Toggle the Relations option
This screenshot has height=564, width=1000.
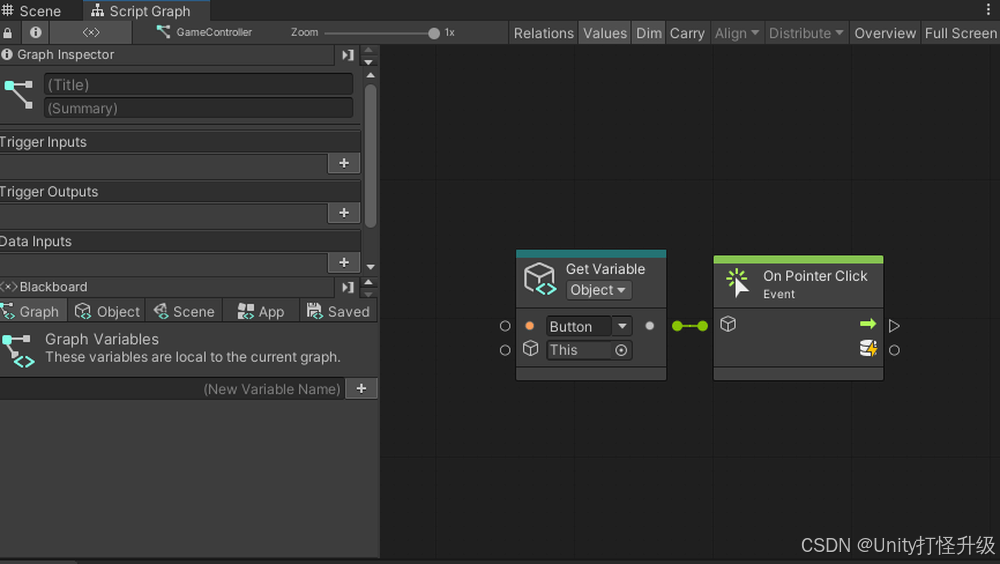(543, 33)
